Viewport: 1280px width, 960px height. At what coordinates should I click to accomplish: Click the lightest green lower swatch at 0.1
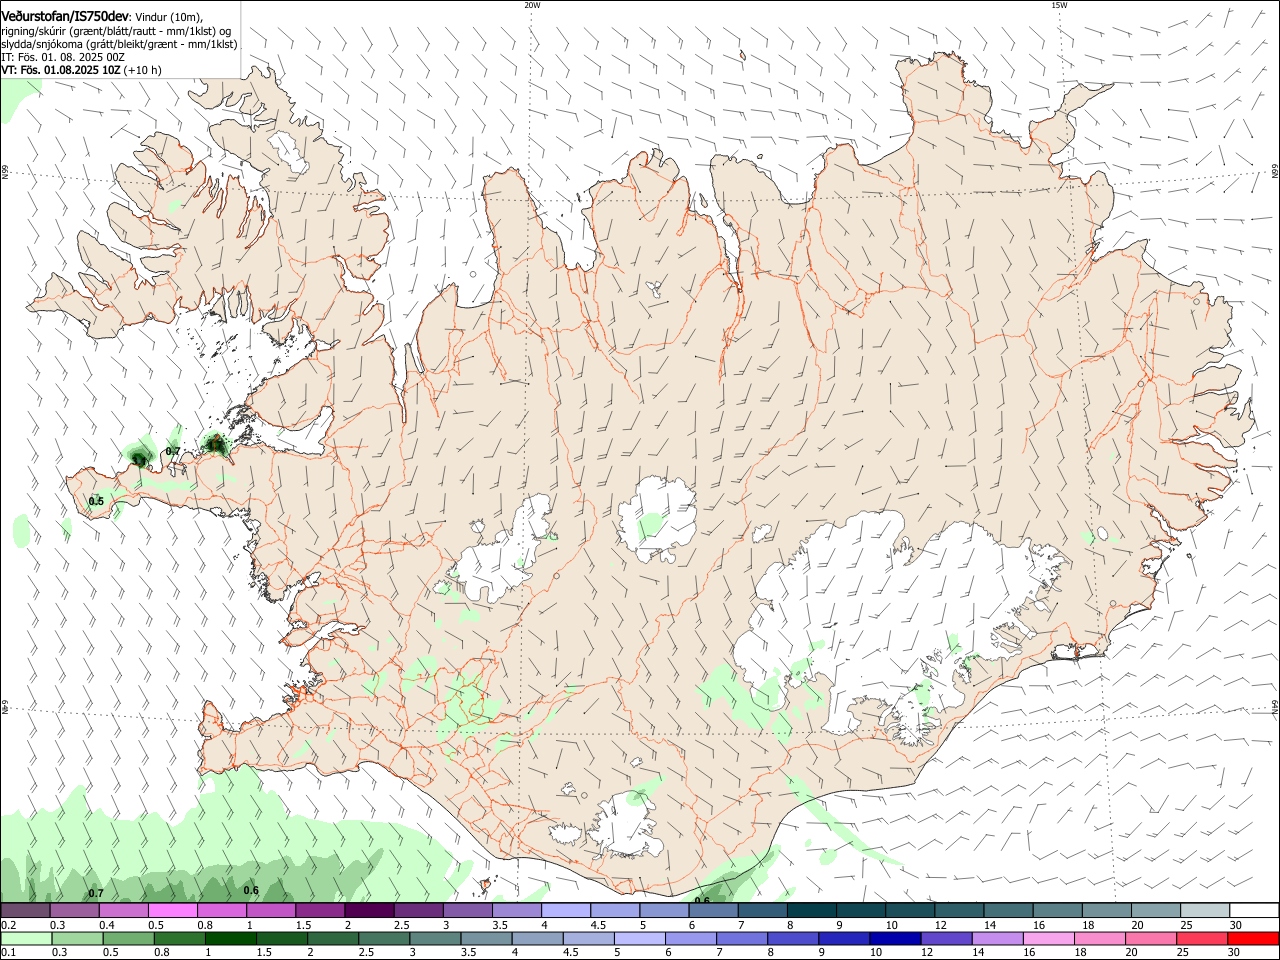pyautogui.click(x=26, y=939)
